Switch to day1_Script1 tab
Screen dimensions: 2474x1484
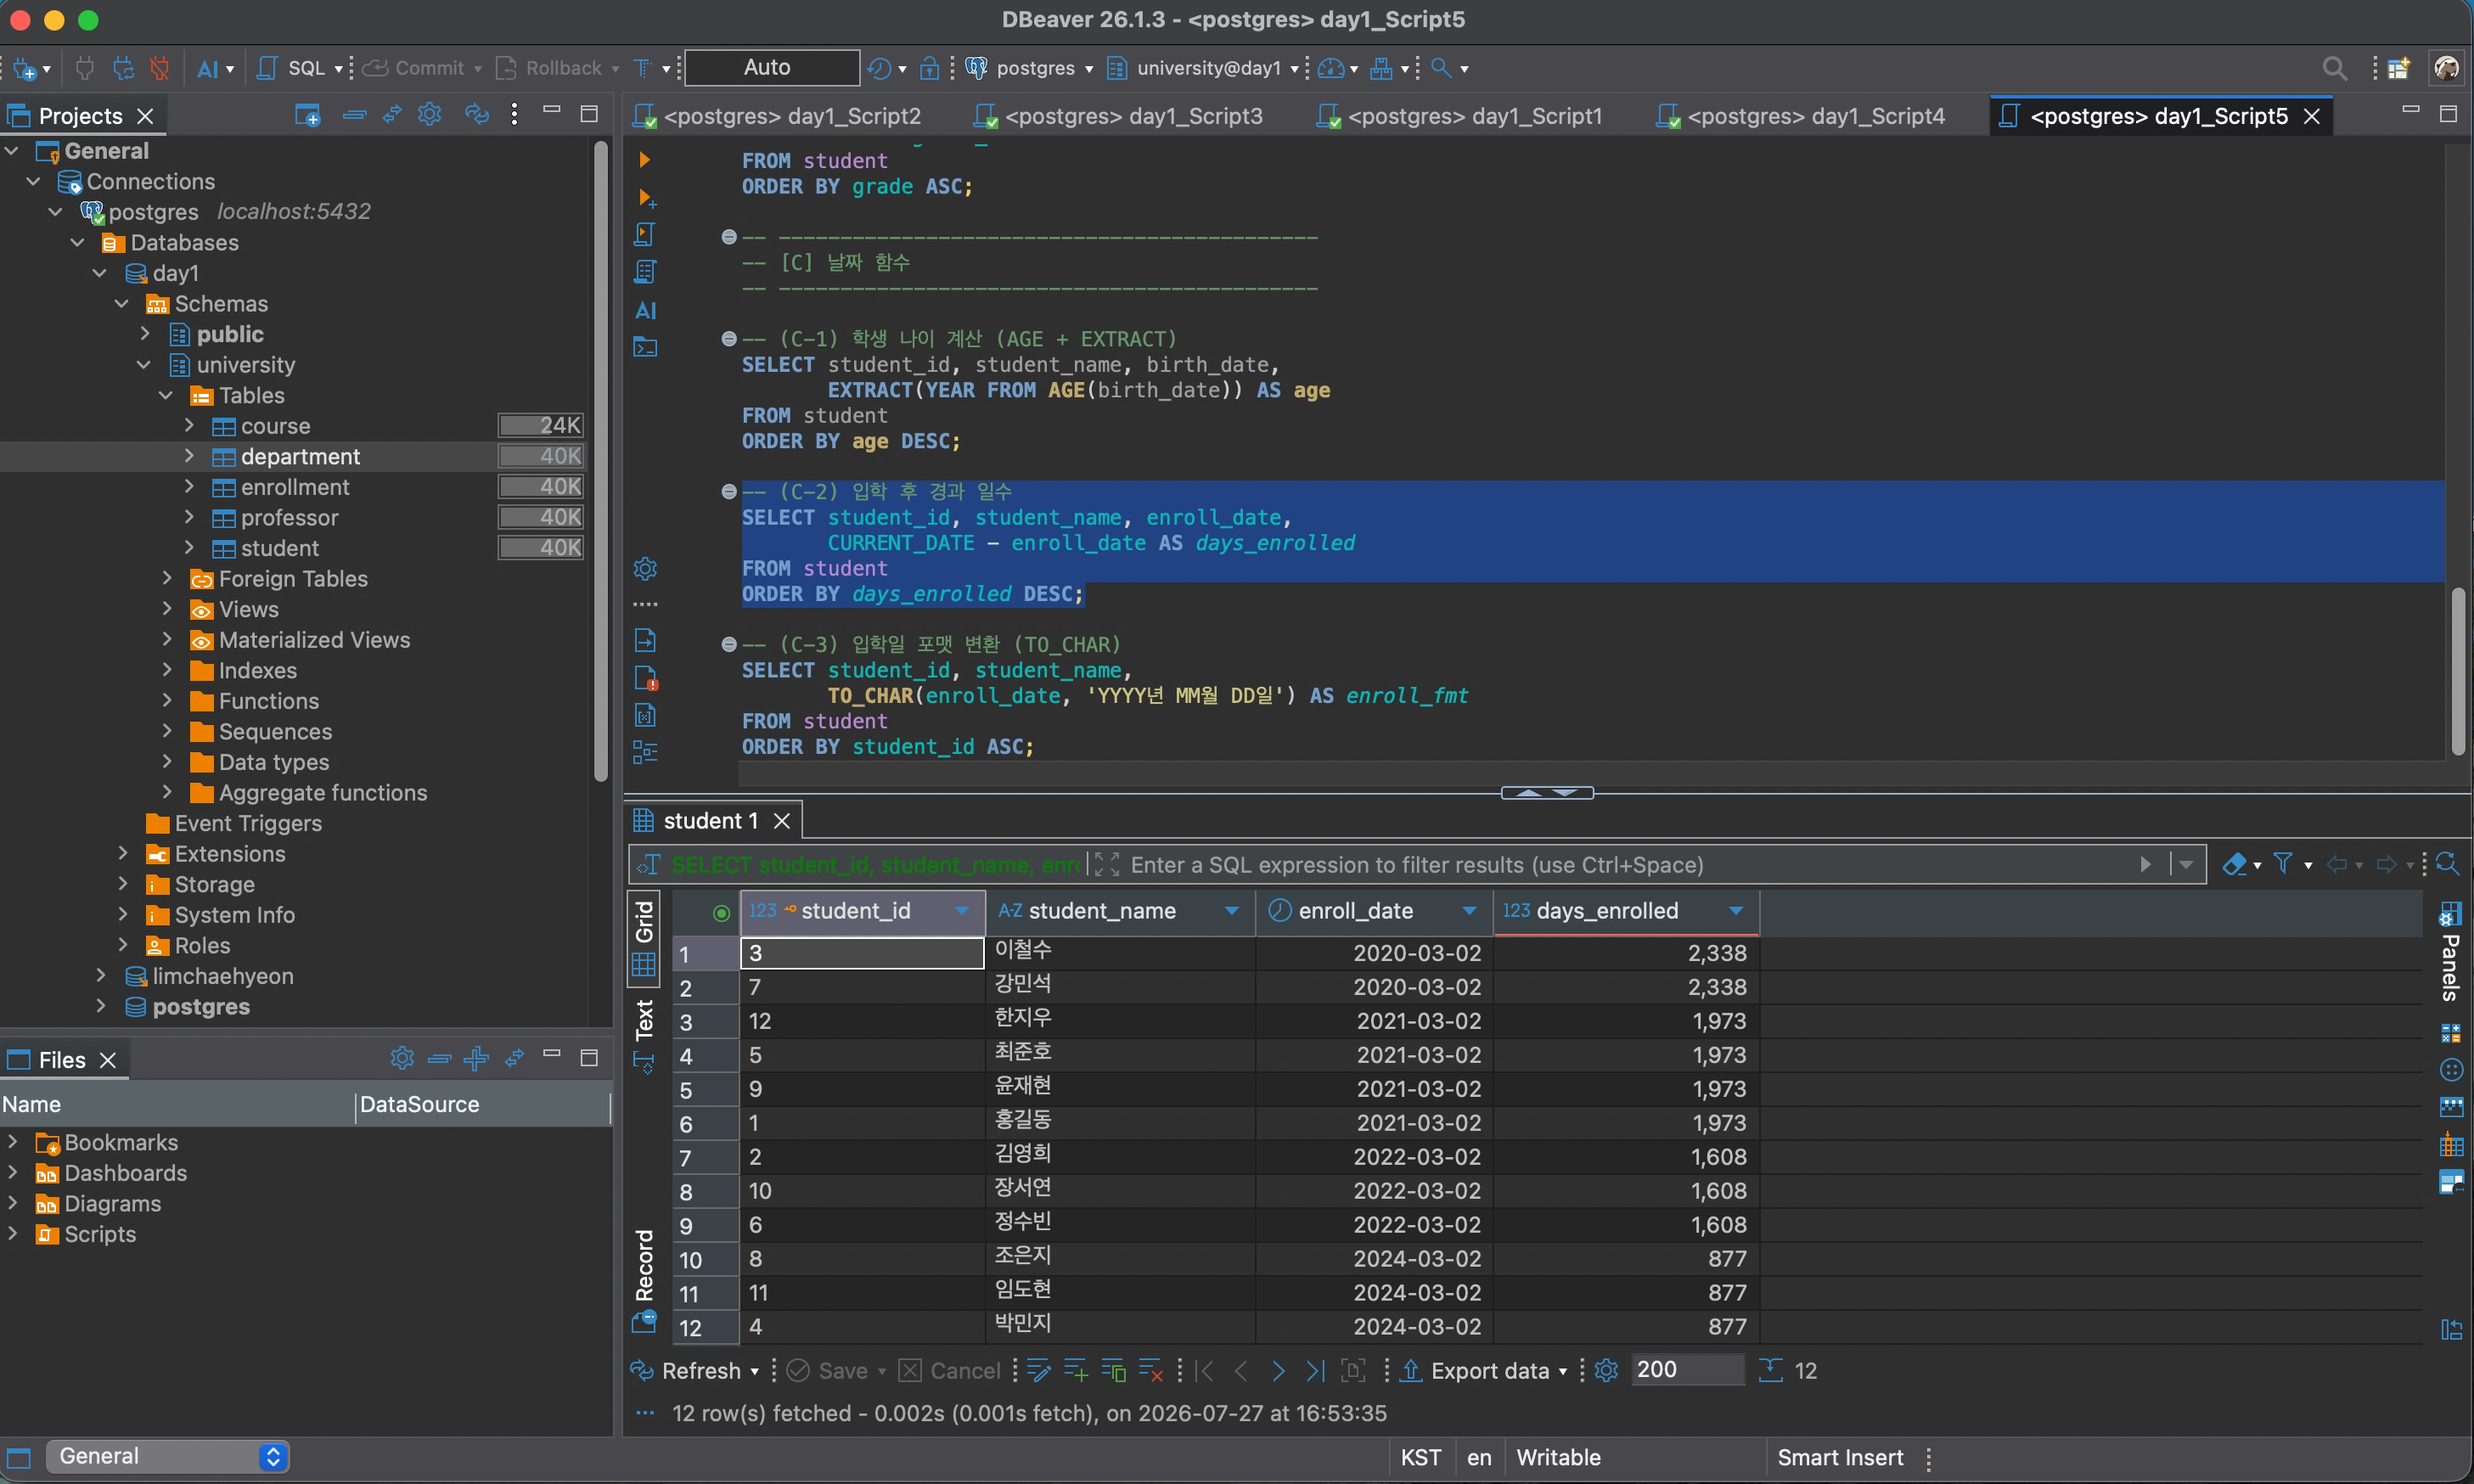click(1460, 116)
